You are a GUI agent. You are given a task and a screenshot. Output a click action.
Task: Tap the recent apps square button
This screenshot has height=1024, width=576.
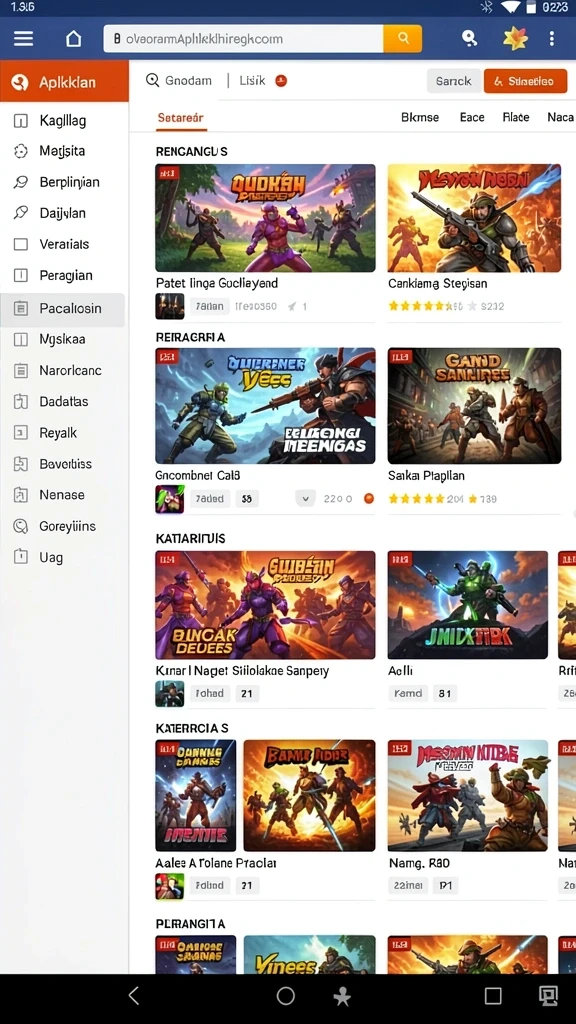[493, 995]
